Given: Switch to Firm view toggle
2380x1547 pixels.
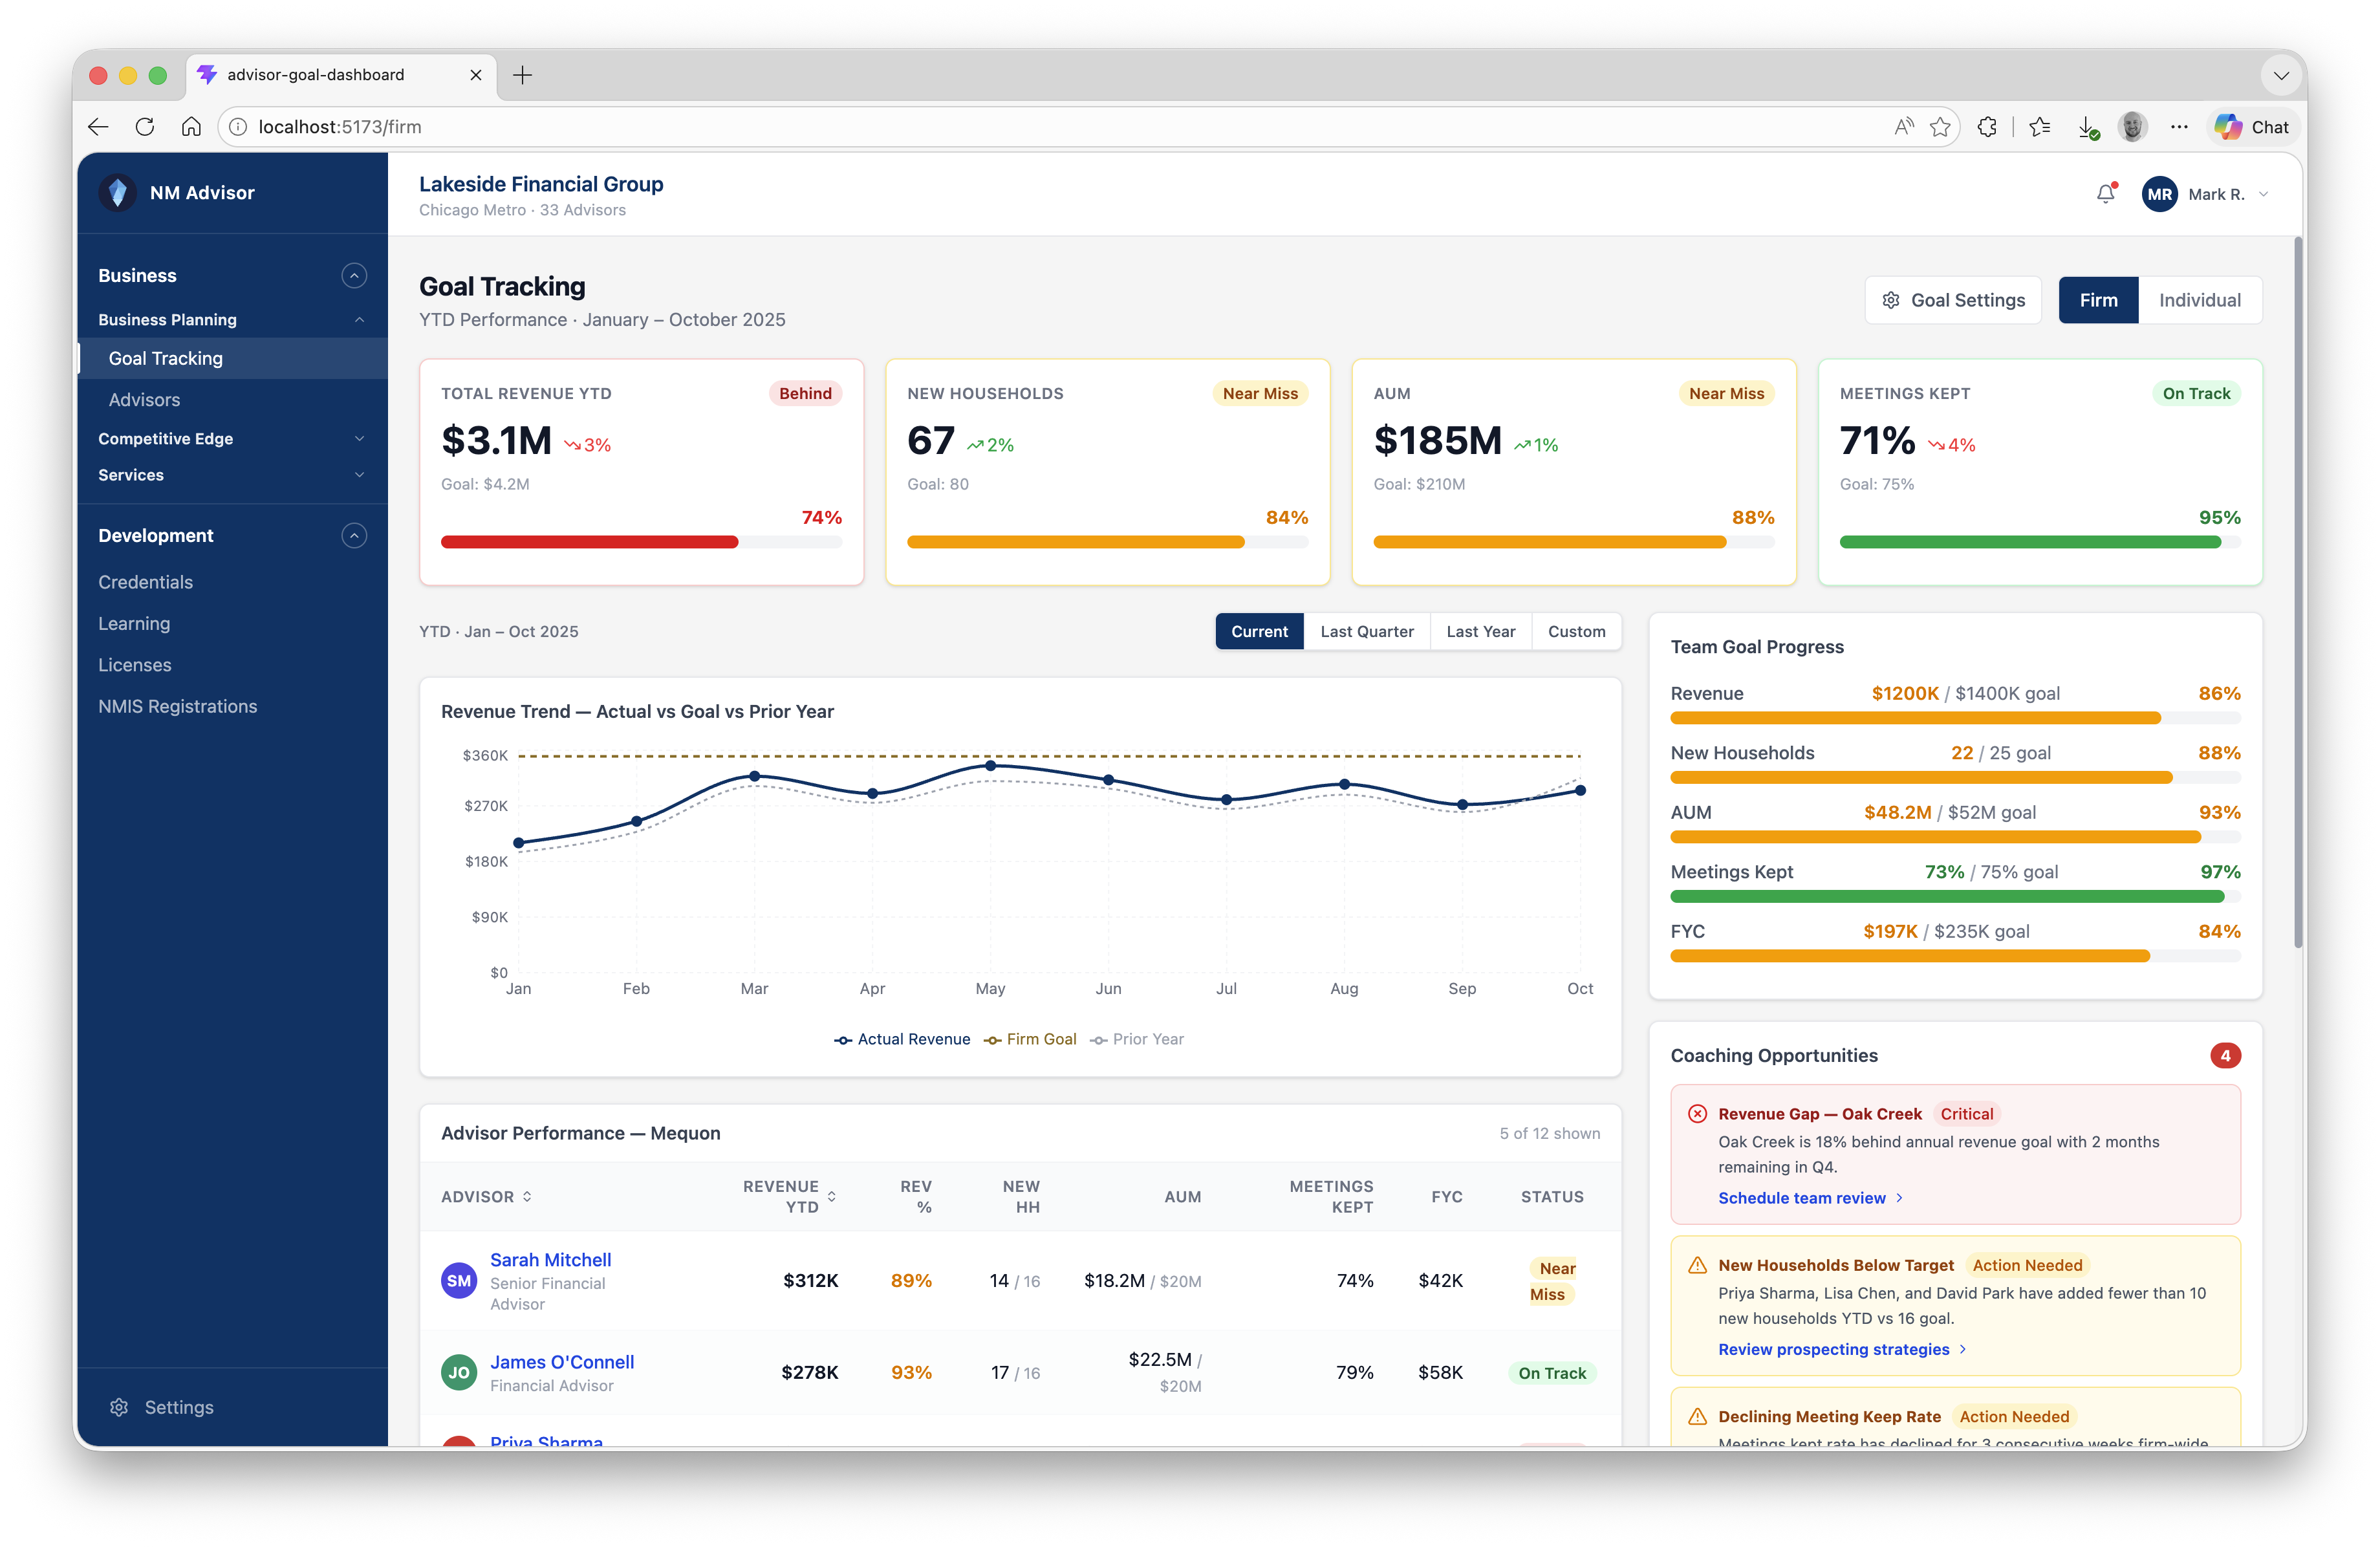Looking at the screenshot, I should [x=2098, y=300].
